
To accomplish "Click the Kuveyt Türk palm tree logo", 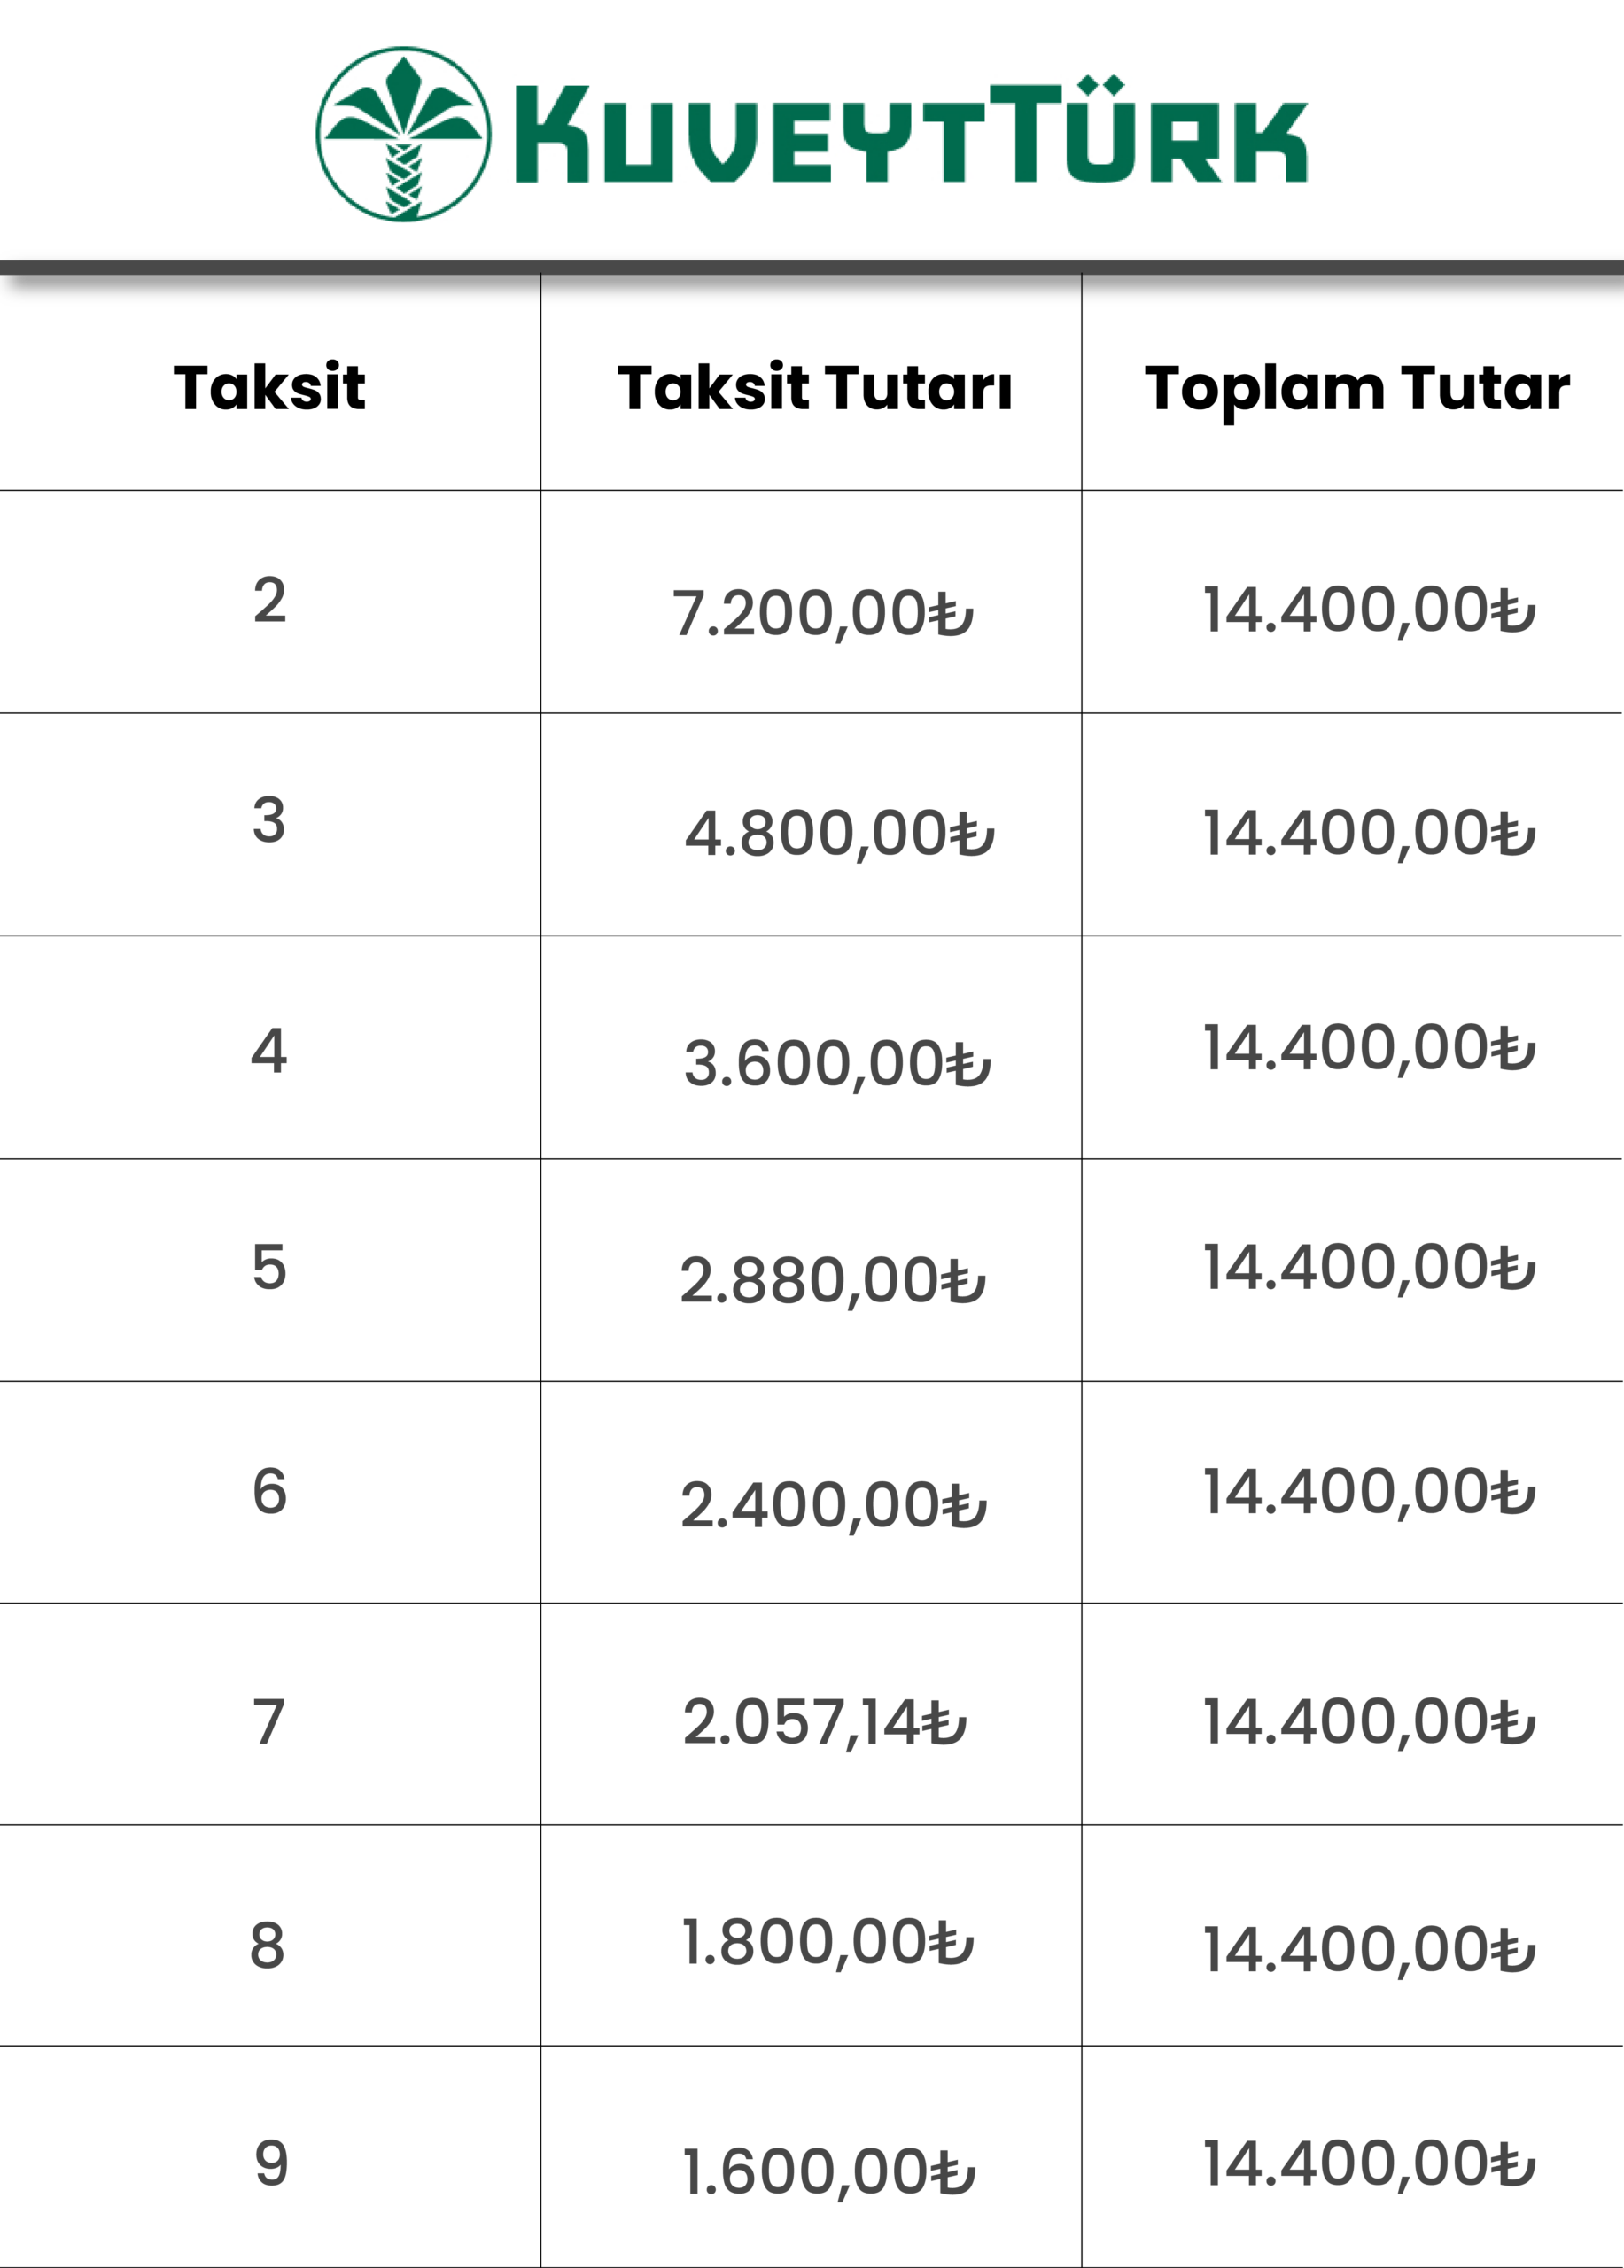I will tap(403, 134).
